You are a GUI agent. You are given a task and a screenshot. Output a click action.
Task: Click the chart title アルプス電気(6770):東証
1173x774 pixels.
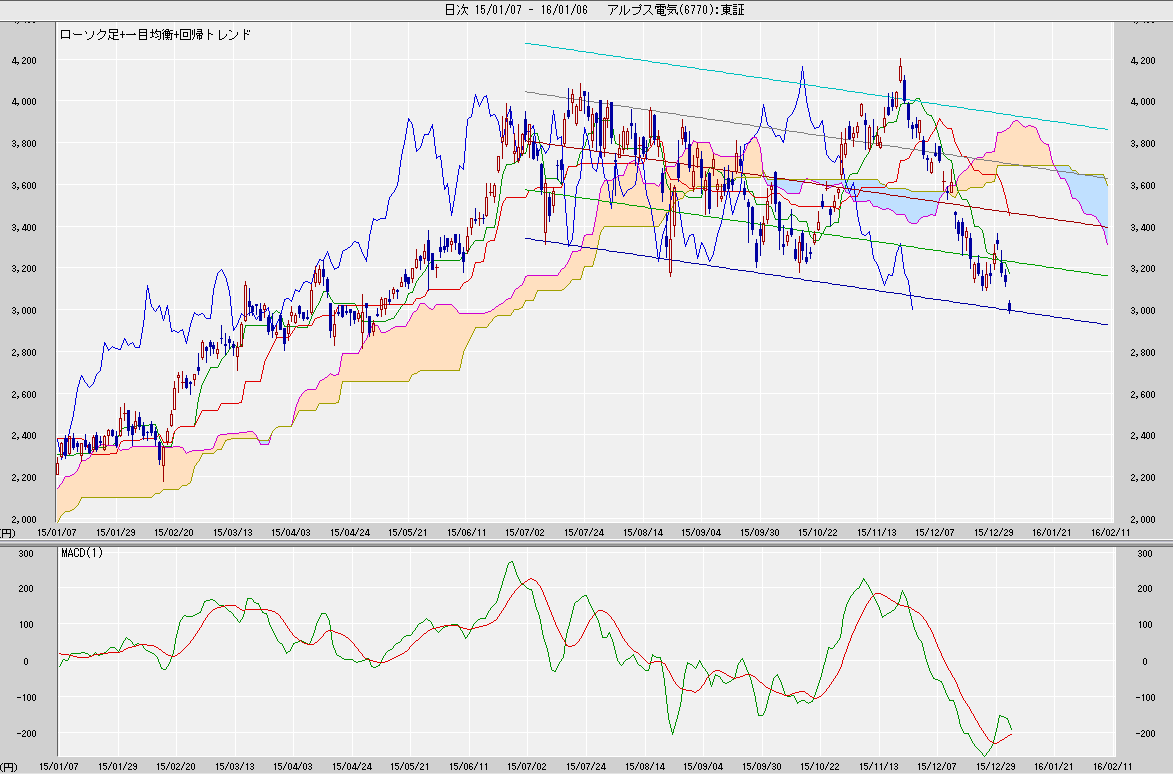click(676, 9)
